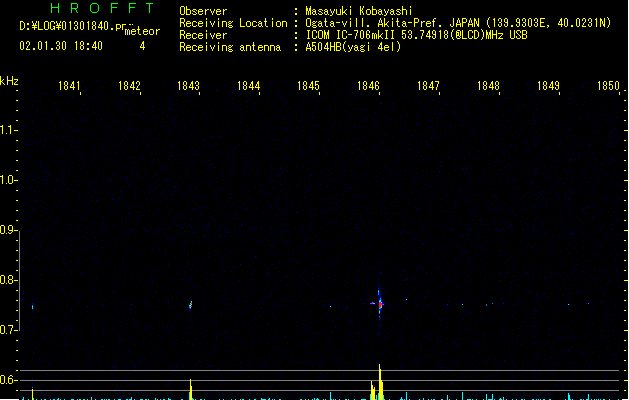
Task: Click the 0.6 kHz frequency label
Action: tap(7, 380)
